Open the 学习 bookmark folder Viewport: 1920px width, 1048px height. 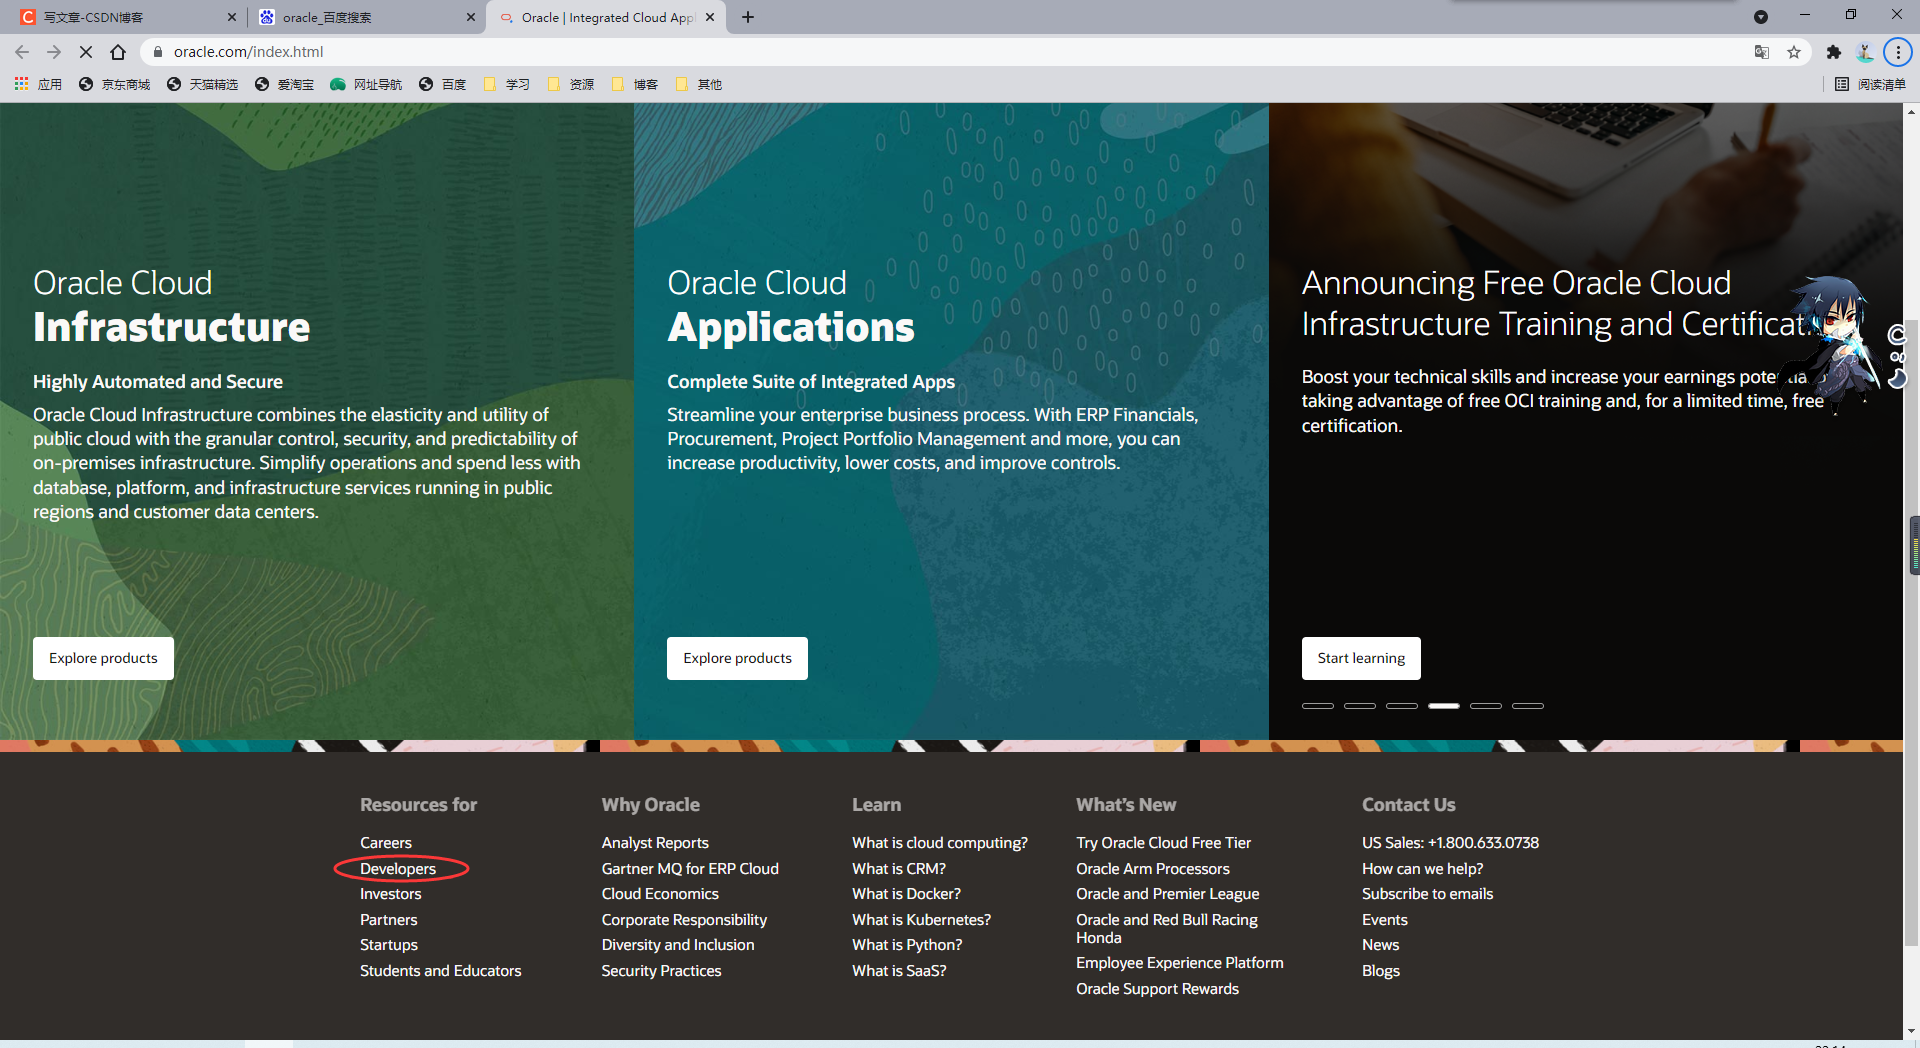[x=506, y=84]
